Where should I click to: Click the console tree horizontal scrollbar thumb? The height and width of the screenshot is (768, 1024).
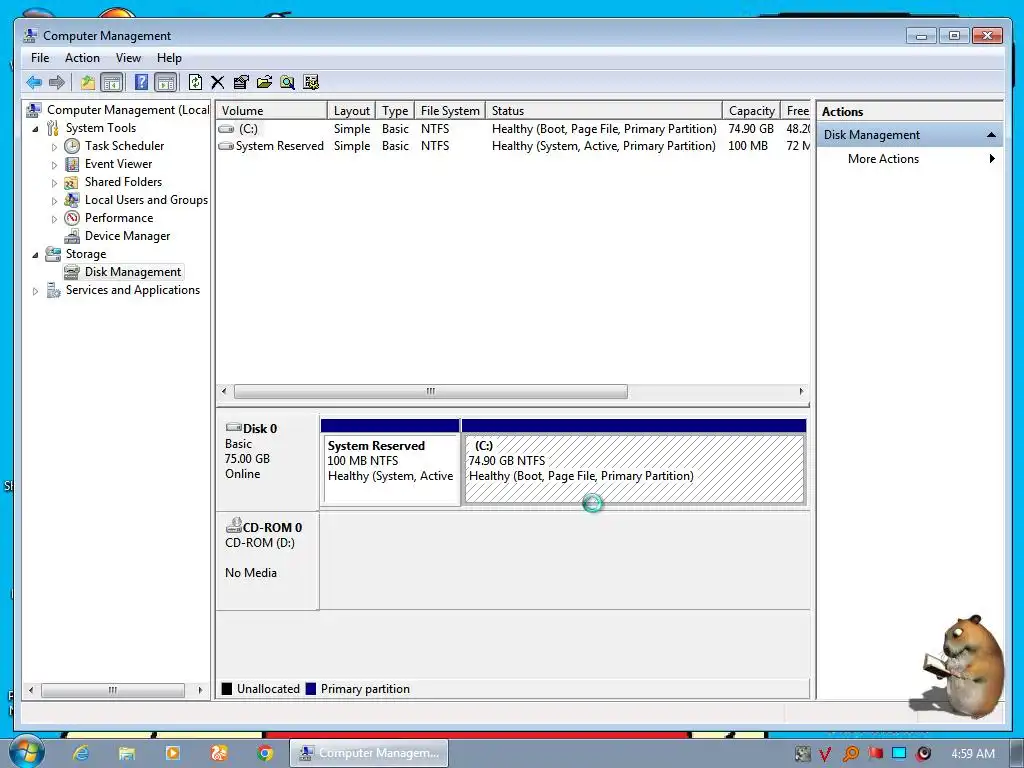112,690
